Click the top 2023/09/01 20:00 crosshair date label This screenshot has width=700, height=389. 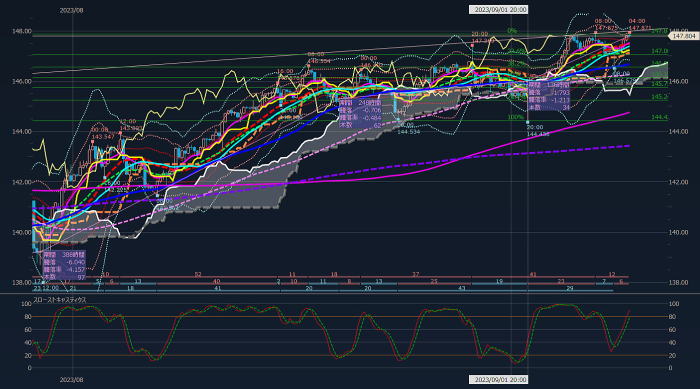[498, 9]
